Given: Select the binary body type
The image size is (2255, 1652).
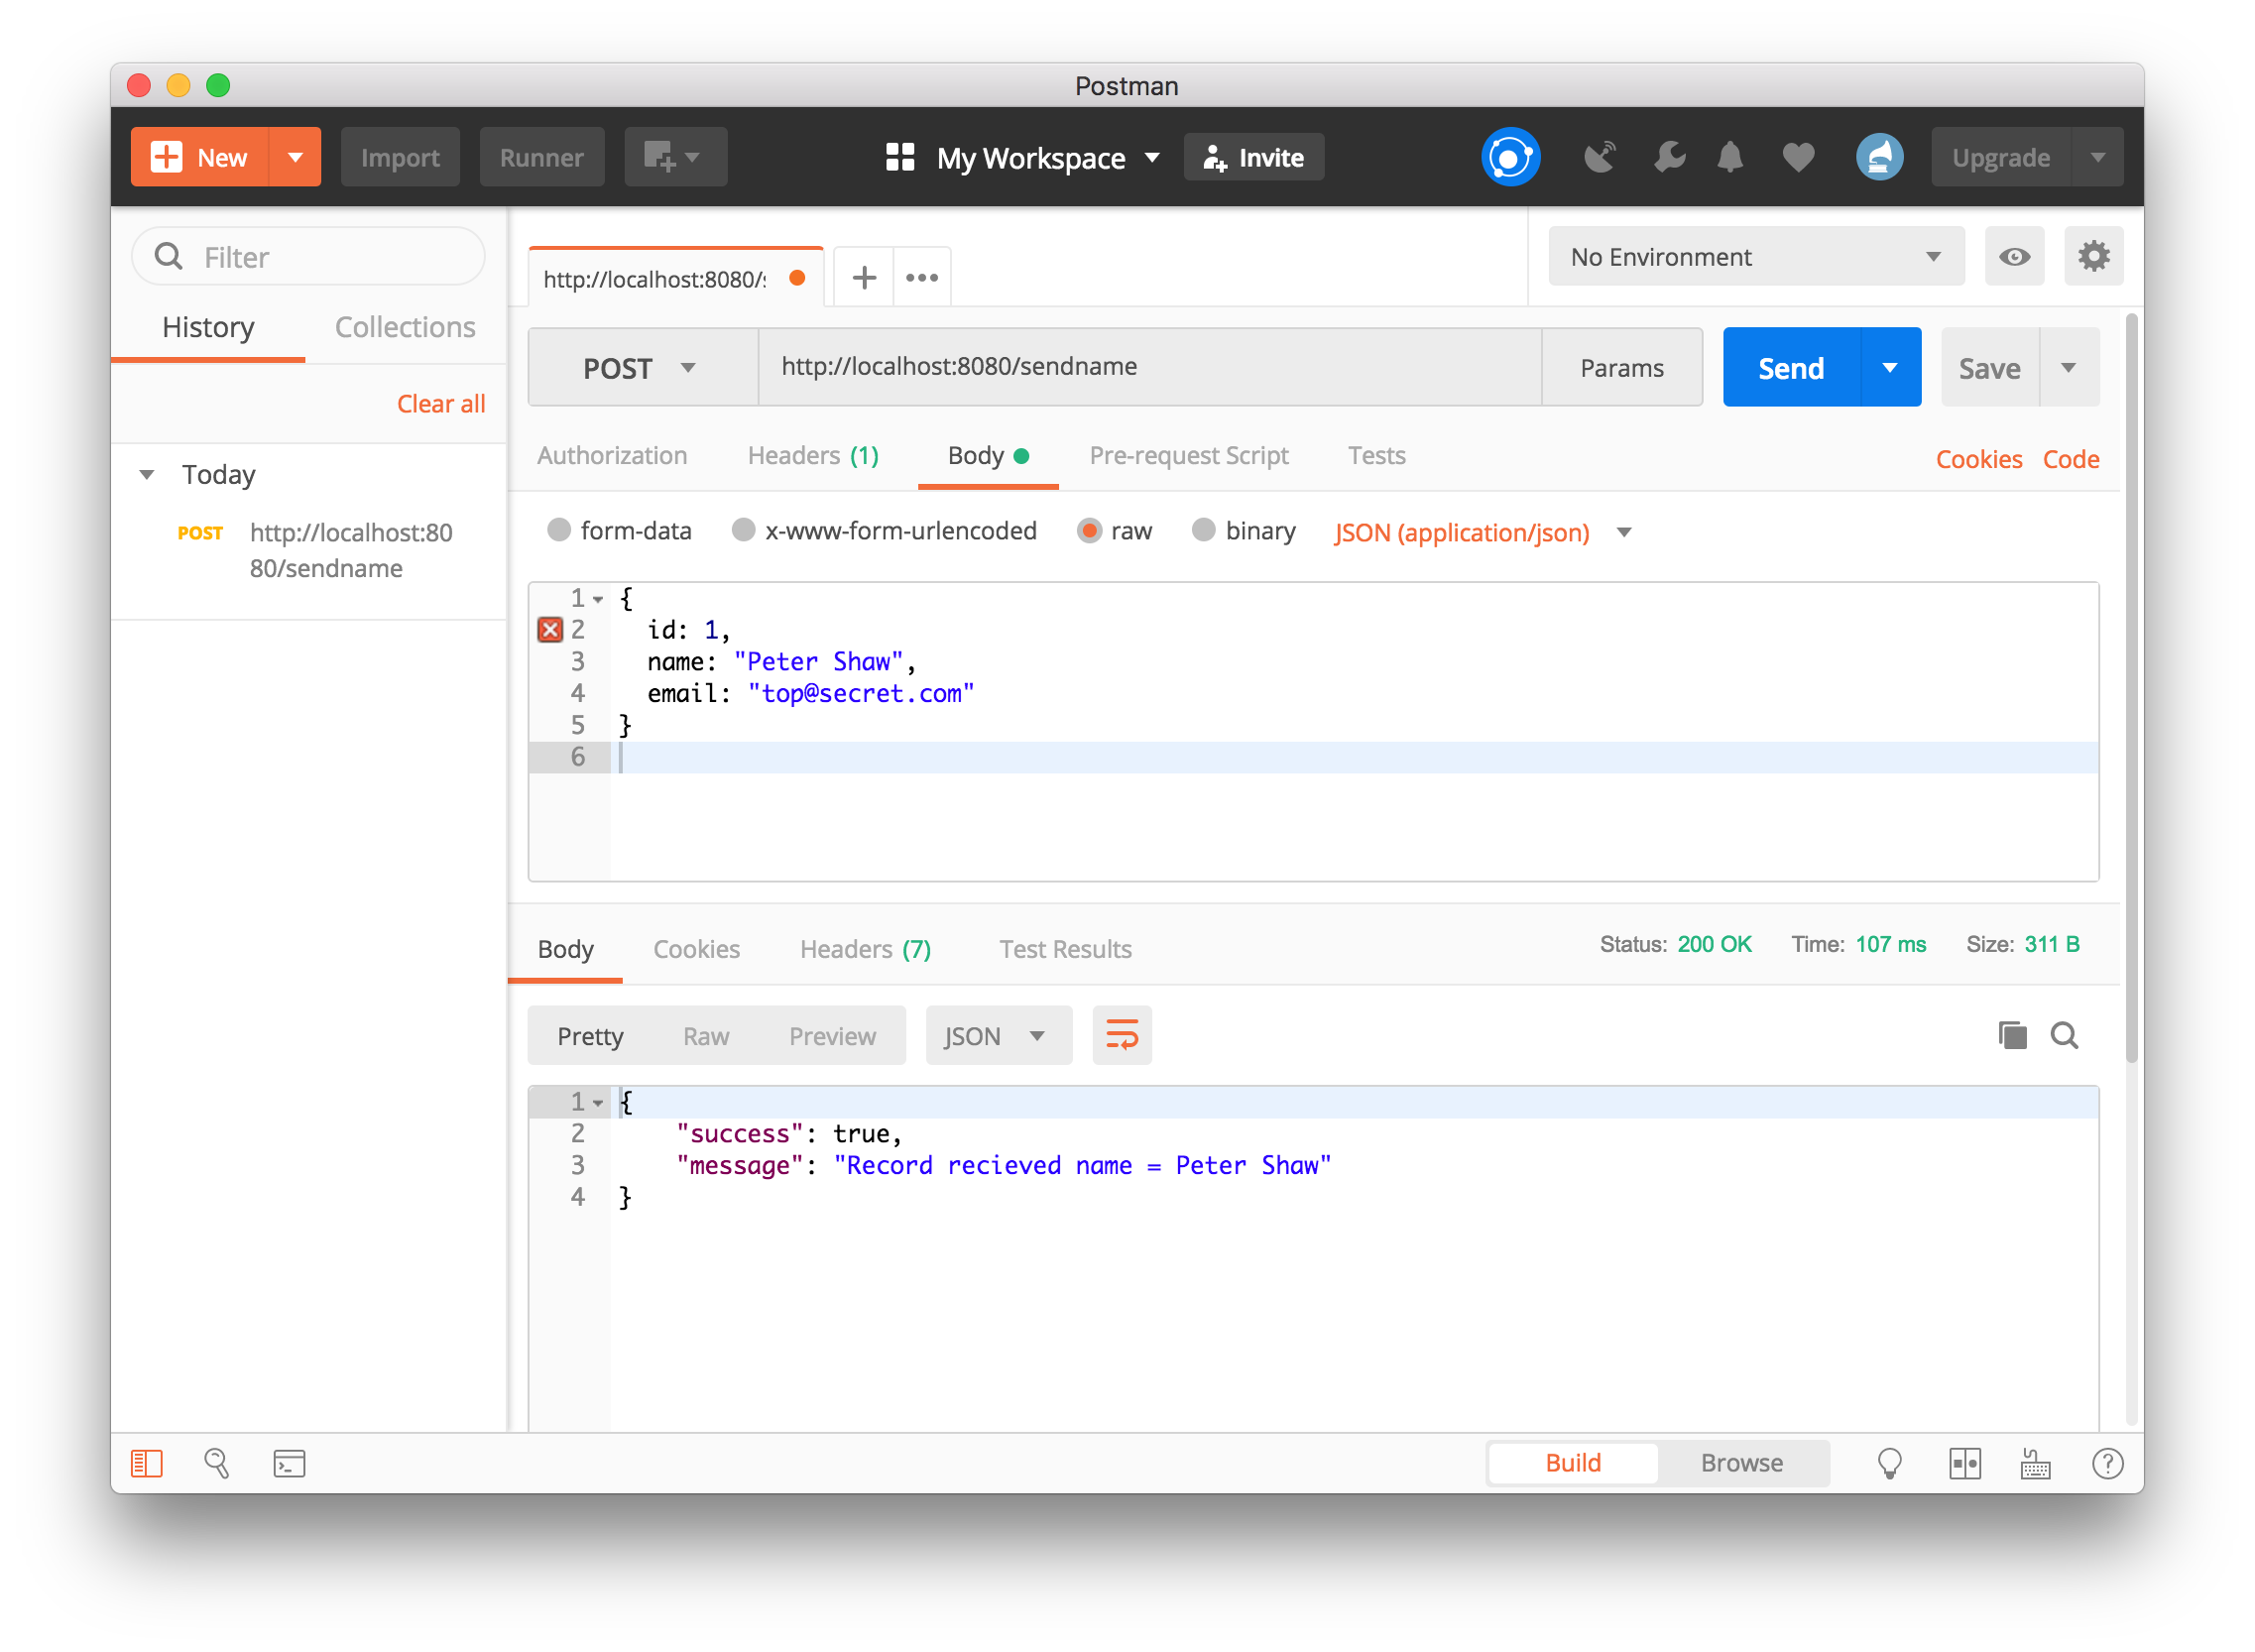Looking at the screenshot, I should [1204, 530].
